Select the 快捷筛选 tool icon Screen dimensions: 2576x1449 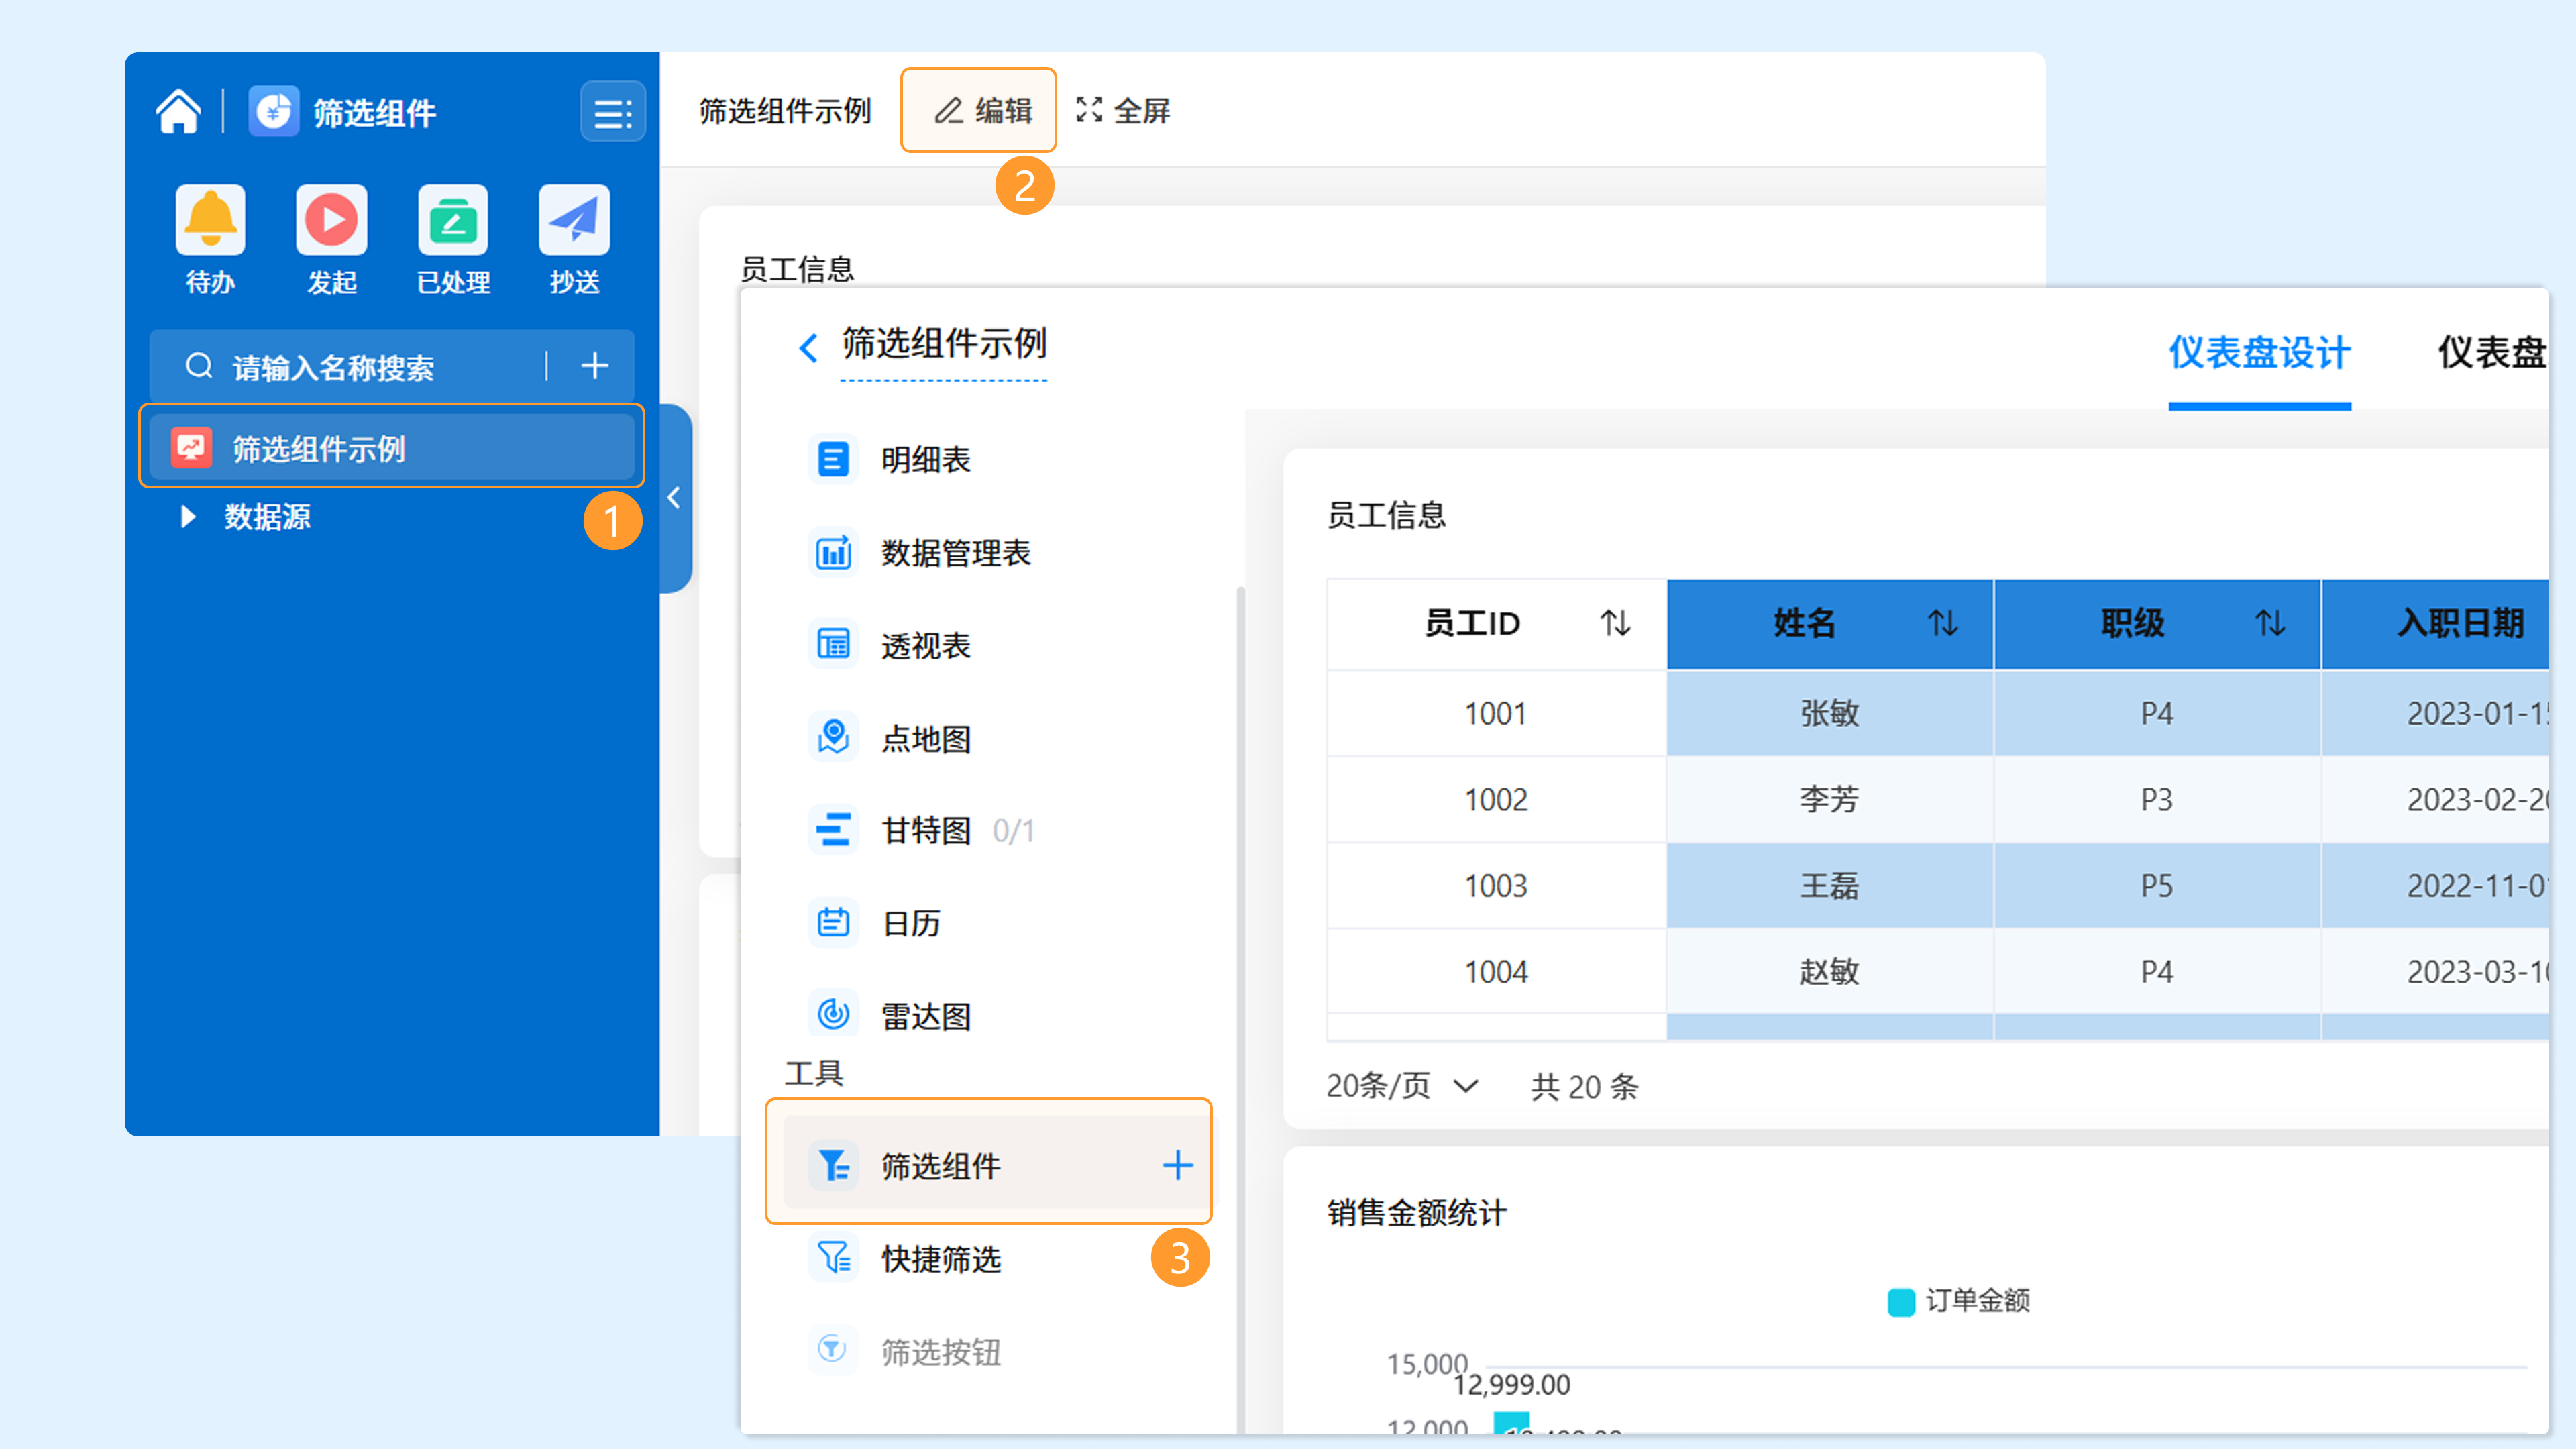coord(833,1258)
